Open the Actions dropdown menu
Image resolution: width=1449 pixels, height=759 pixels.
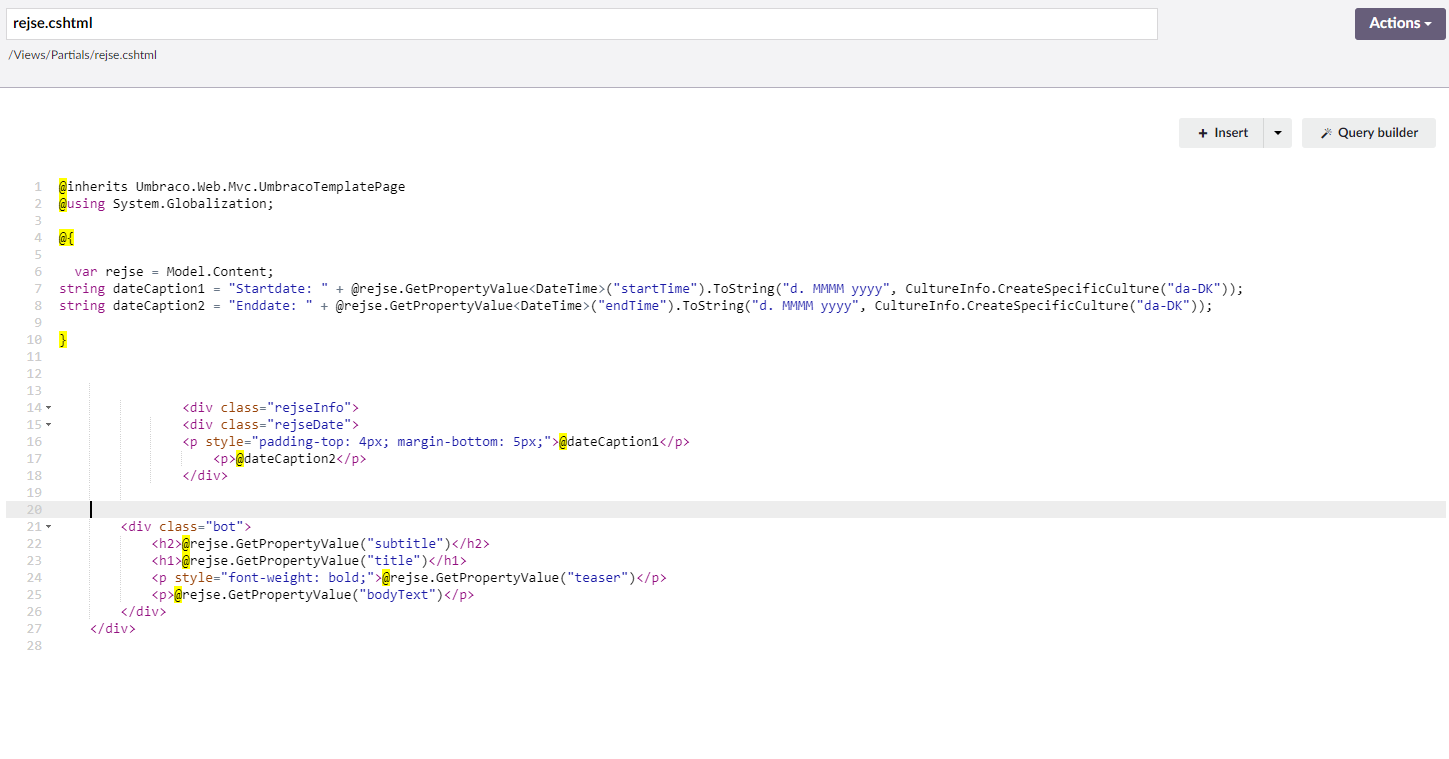(1400, 23)
